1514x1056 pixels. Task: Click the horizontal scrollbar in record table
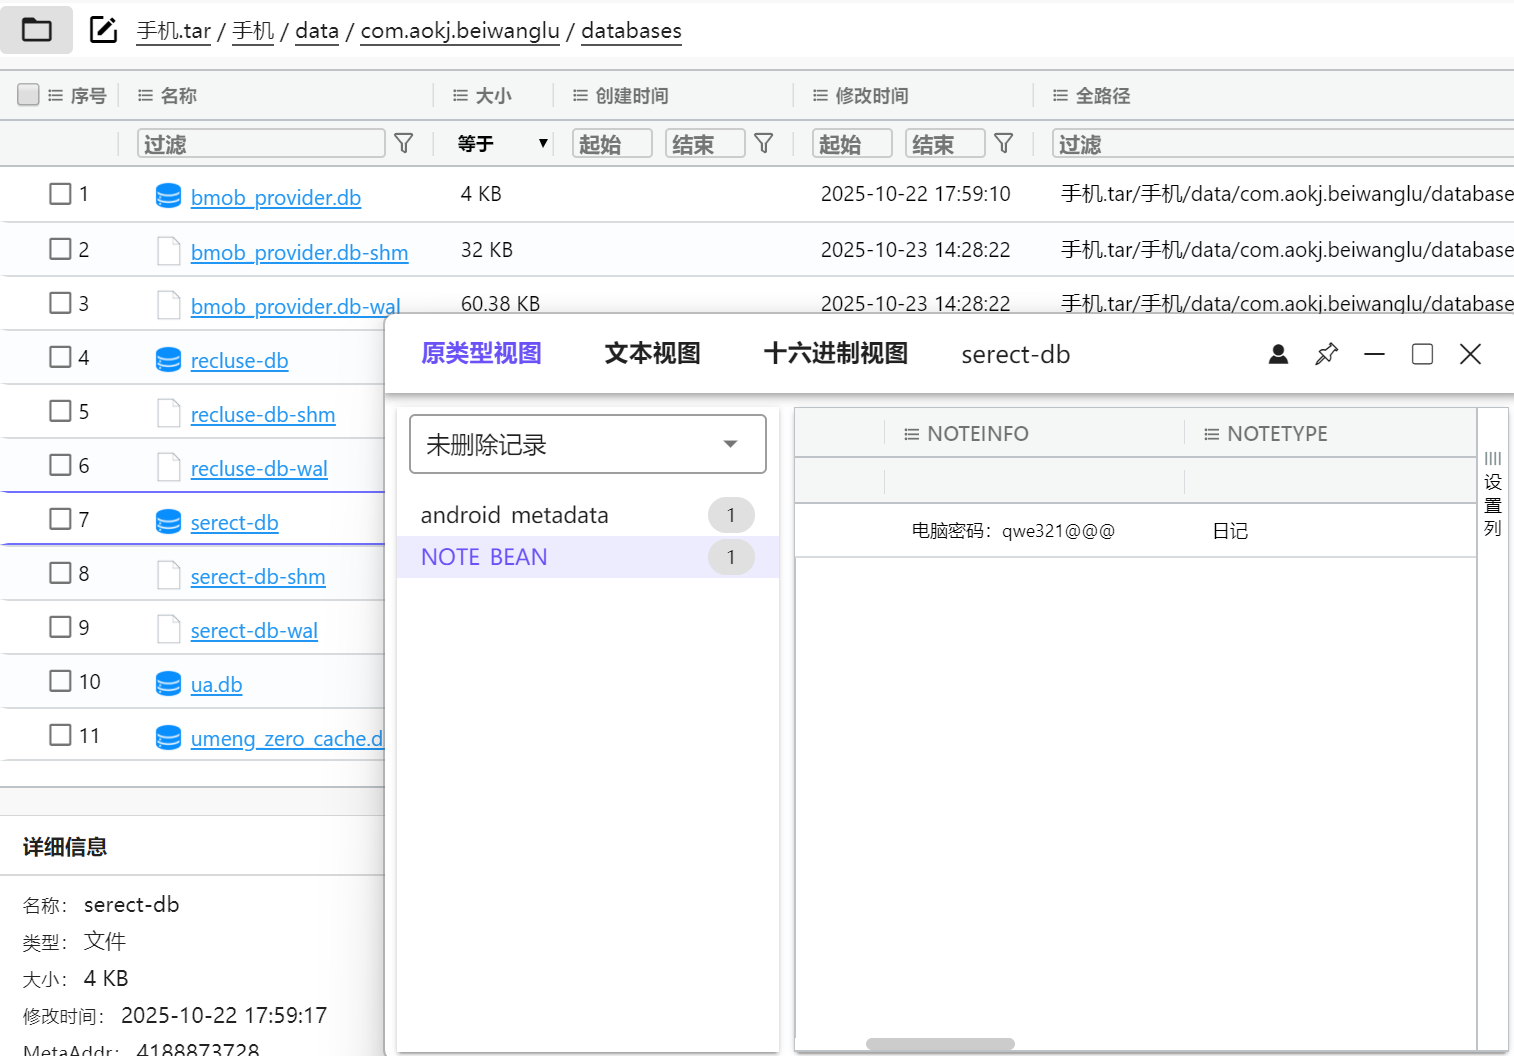coord(940,1044)
